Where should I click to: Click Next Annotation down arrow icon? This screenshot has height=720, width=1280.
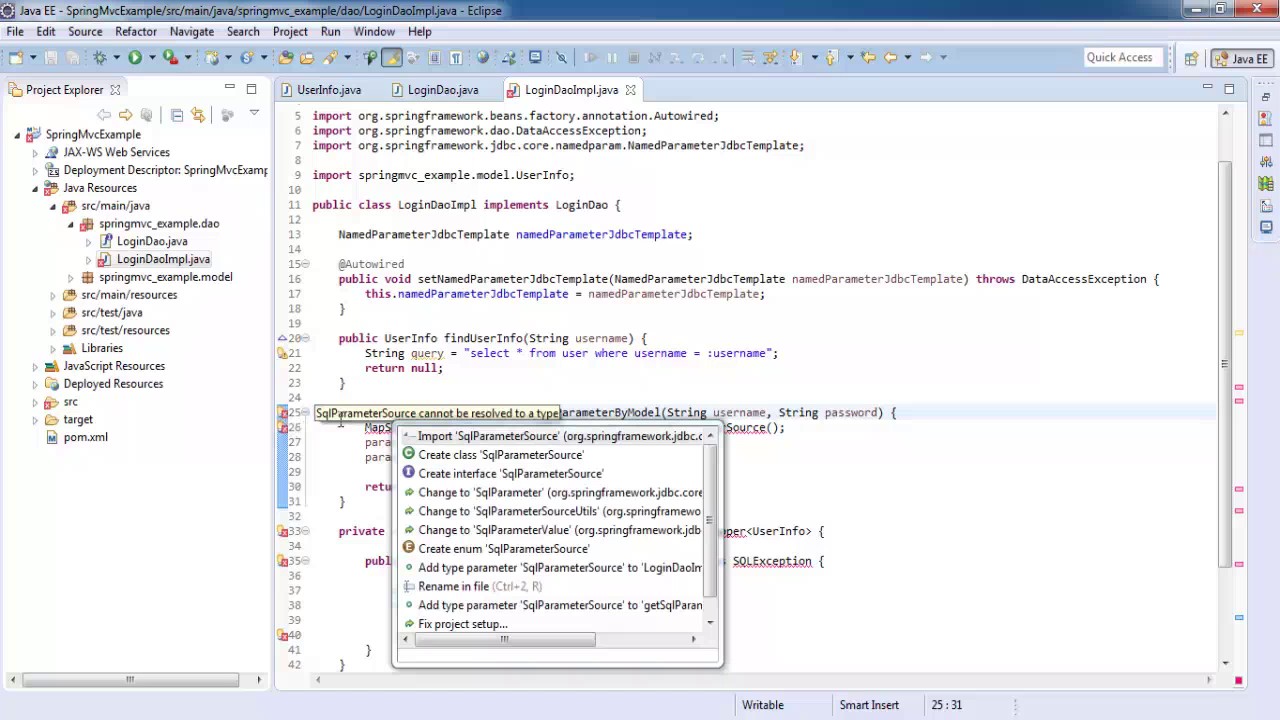[x=797, y=58]
